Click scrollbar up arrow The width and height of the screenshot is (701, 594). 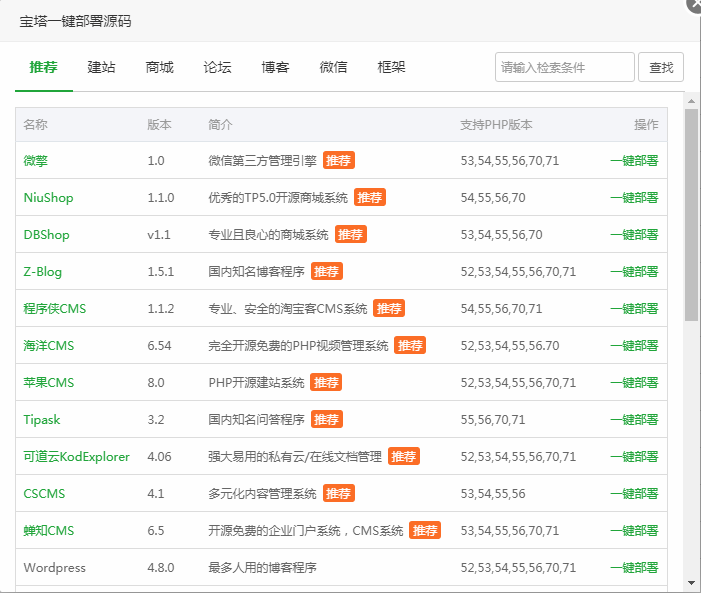[x=692, y=101]
